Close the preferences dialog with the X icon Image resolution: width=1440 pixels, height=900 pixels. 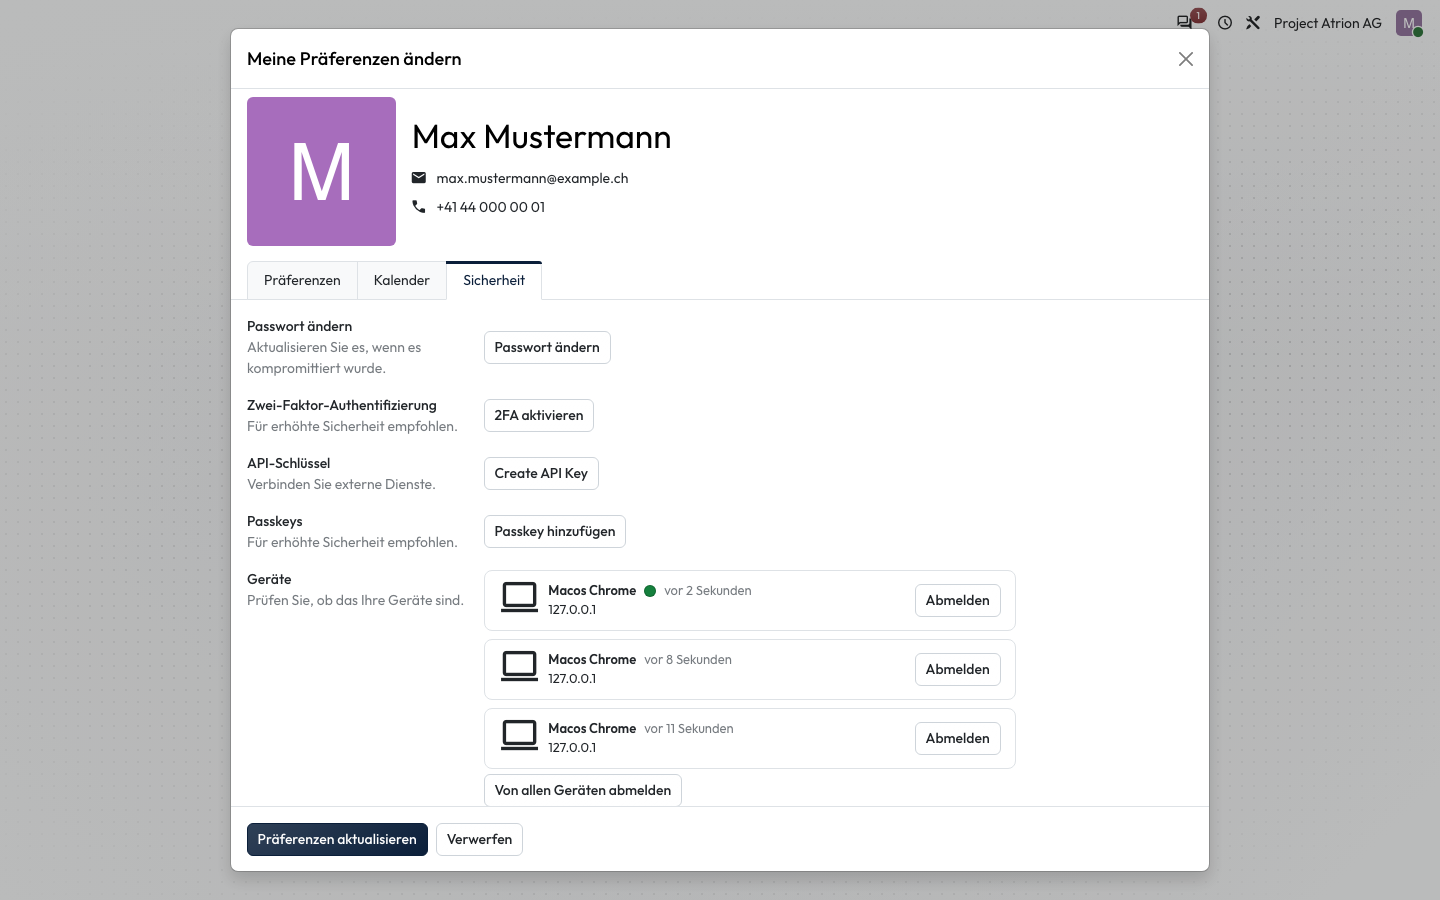pos(1186,59)
